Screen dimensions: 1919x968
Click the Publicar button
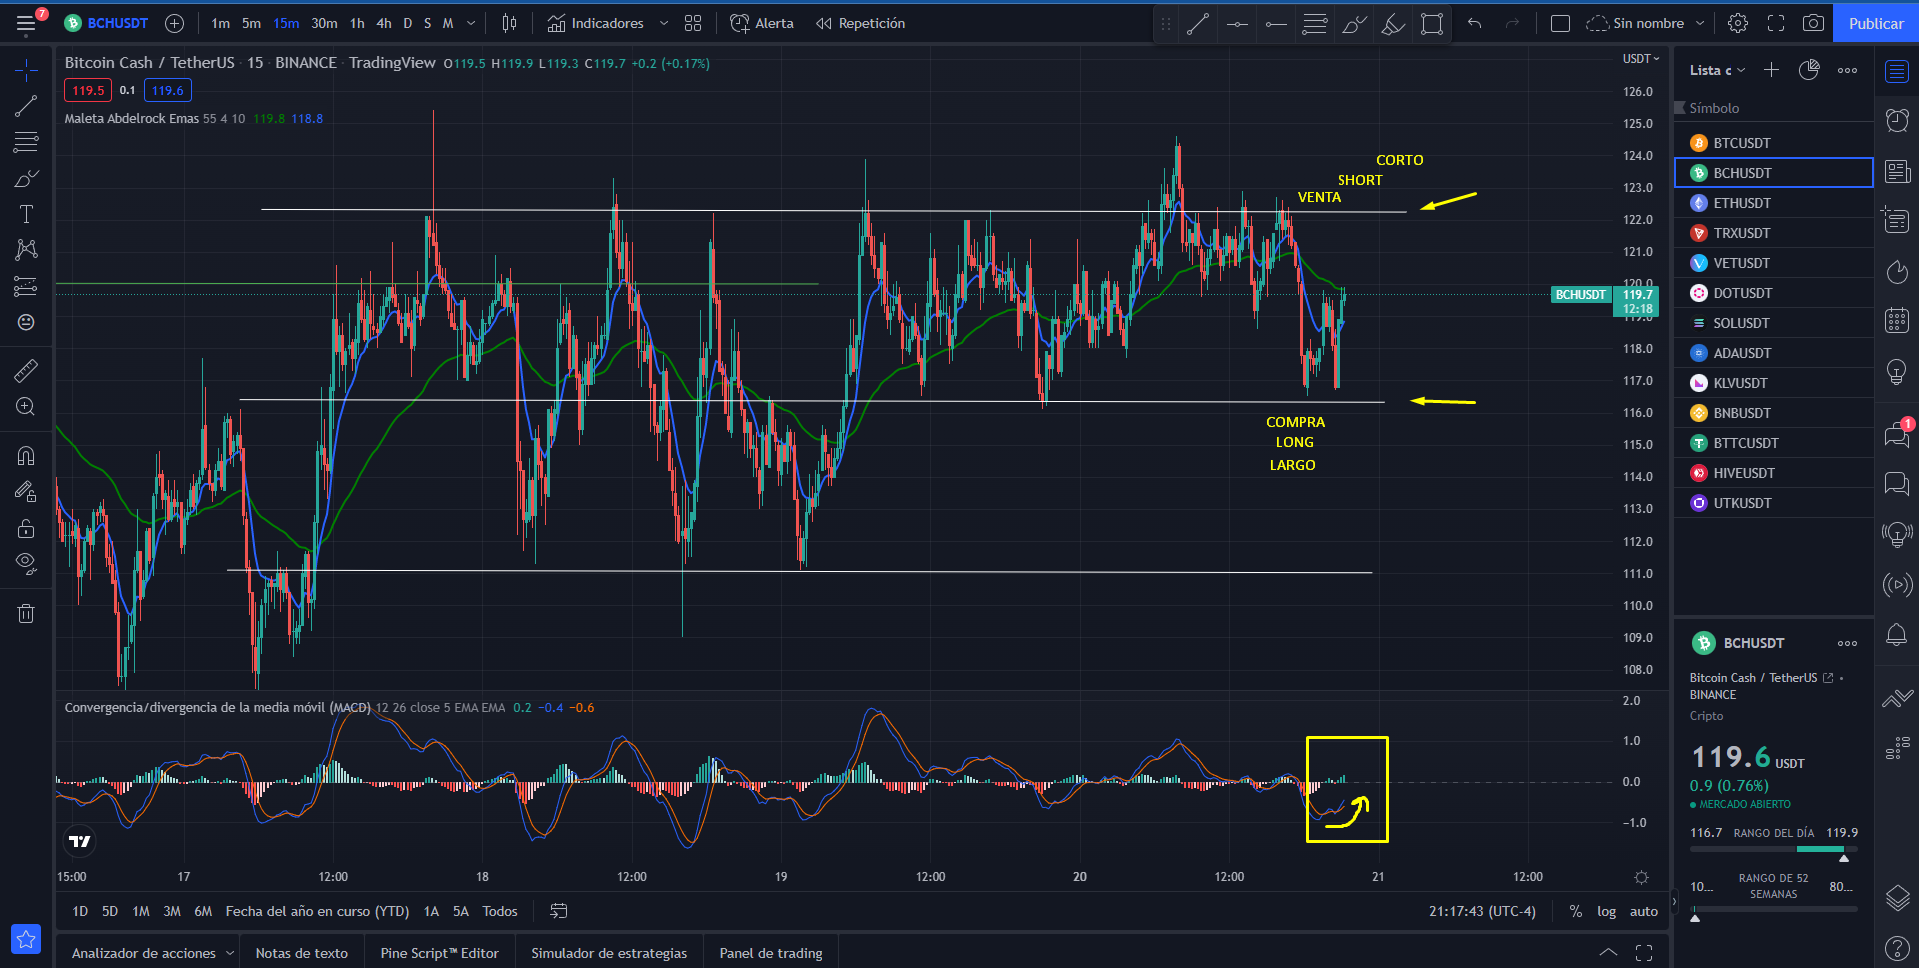(x=1876, y=23)
